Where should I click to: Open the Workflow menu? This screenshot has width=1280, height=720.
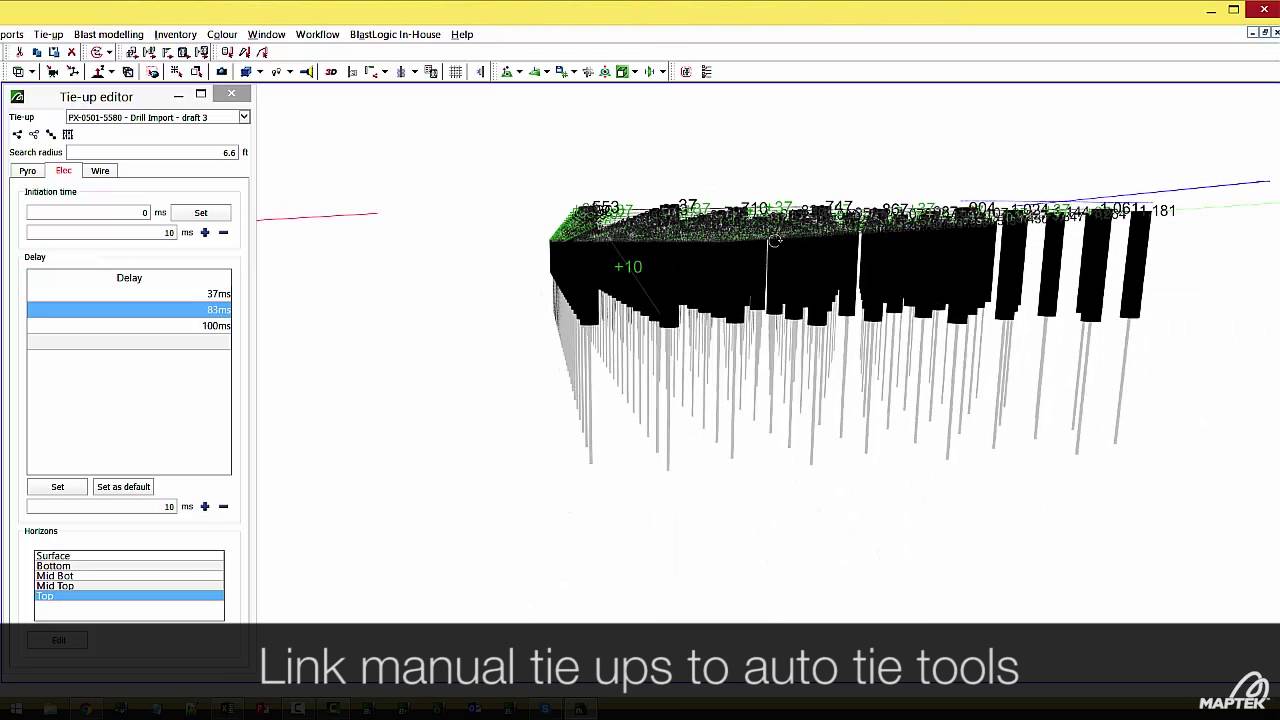click(x=317, y=34)
